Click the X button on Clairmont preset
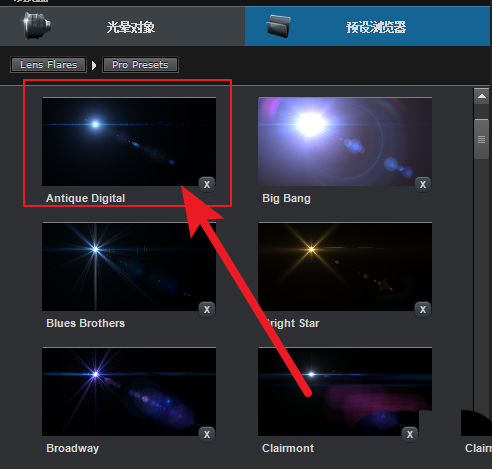The height and width of the screenshot is (469, 492). (410, 434)
